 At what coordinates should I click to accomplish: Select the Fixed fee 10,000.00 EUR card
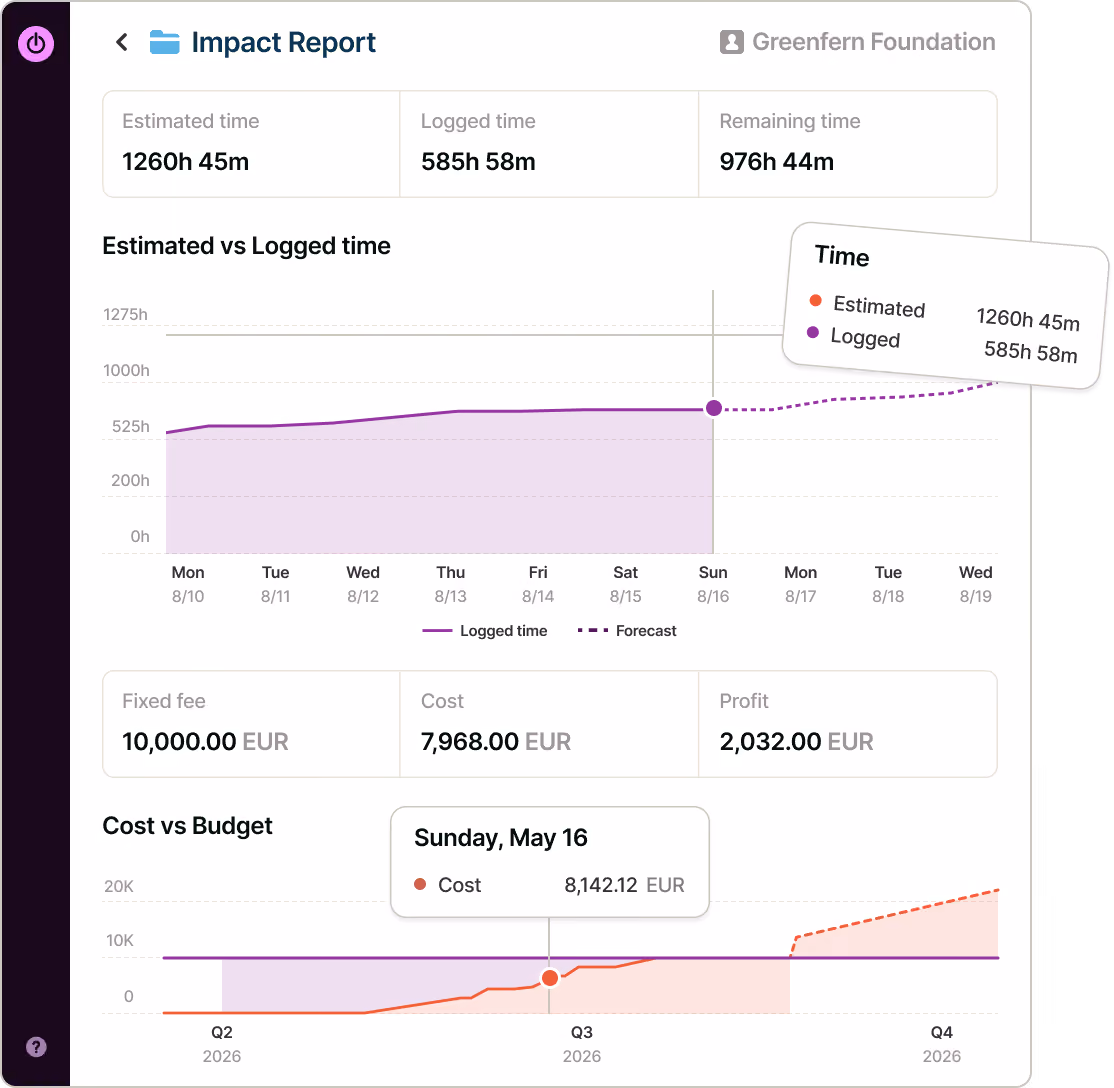pyautogui.click(x=252, y=724)
